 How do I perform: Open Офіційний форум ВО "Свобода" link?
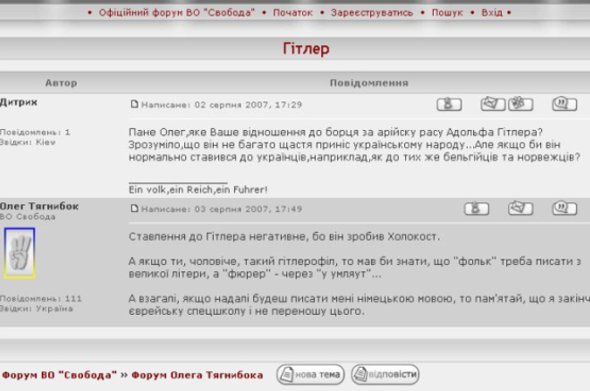[176, 13]
